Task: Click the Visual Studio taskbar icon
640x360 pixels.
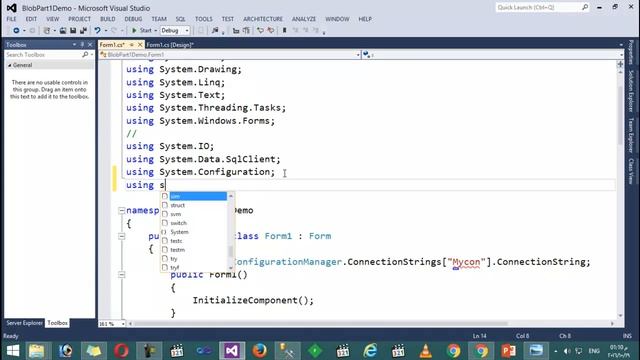Action: pos(232,351)
